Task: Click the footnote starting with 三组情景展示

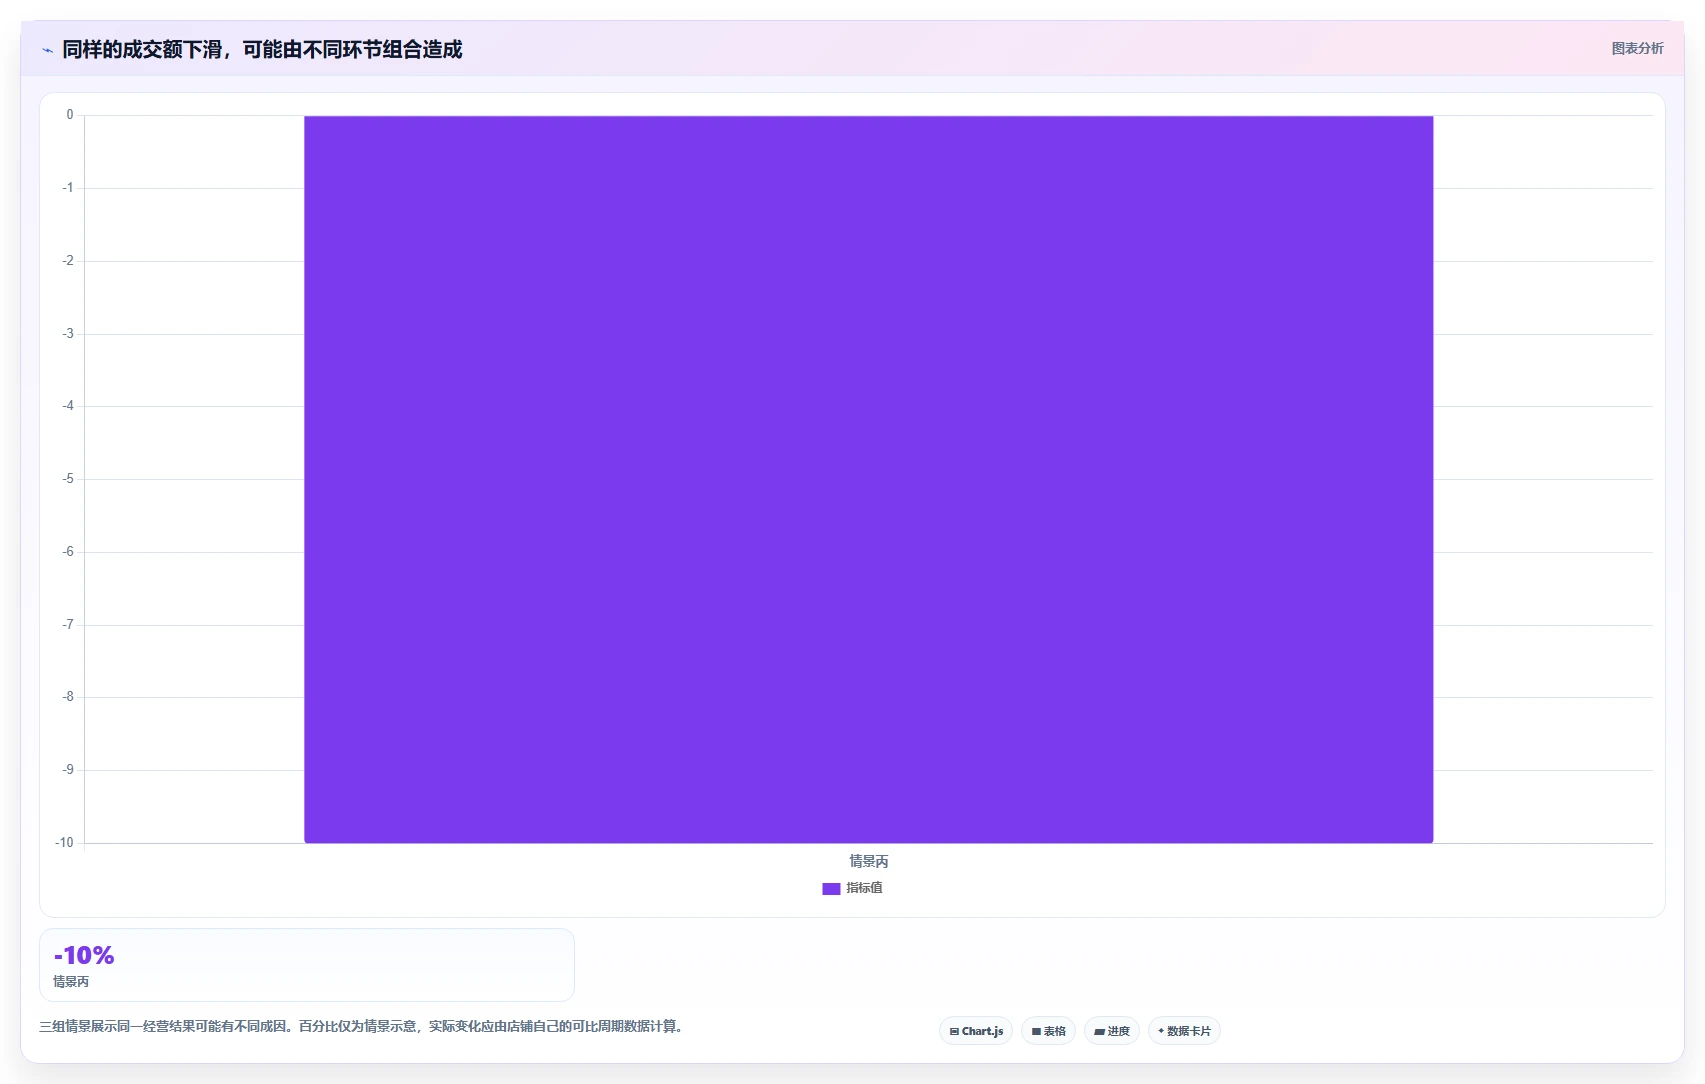Action: pyautogui.click(x=361, y=1026)
